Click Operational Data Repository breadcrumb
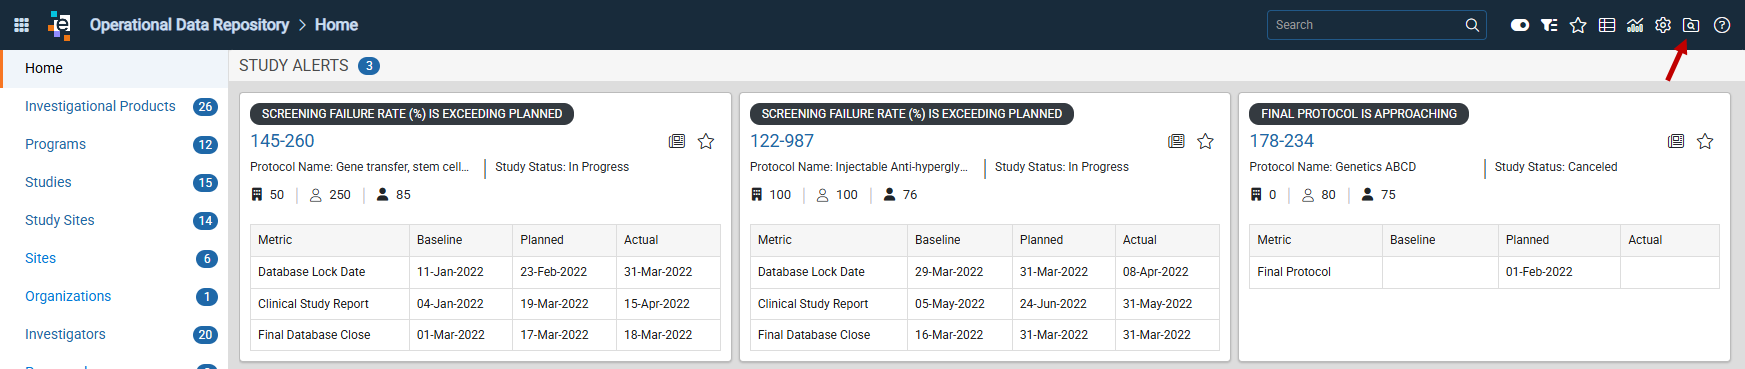 click(189, 25)
